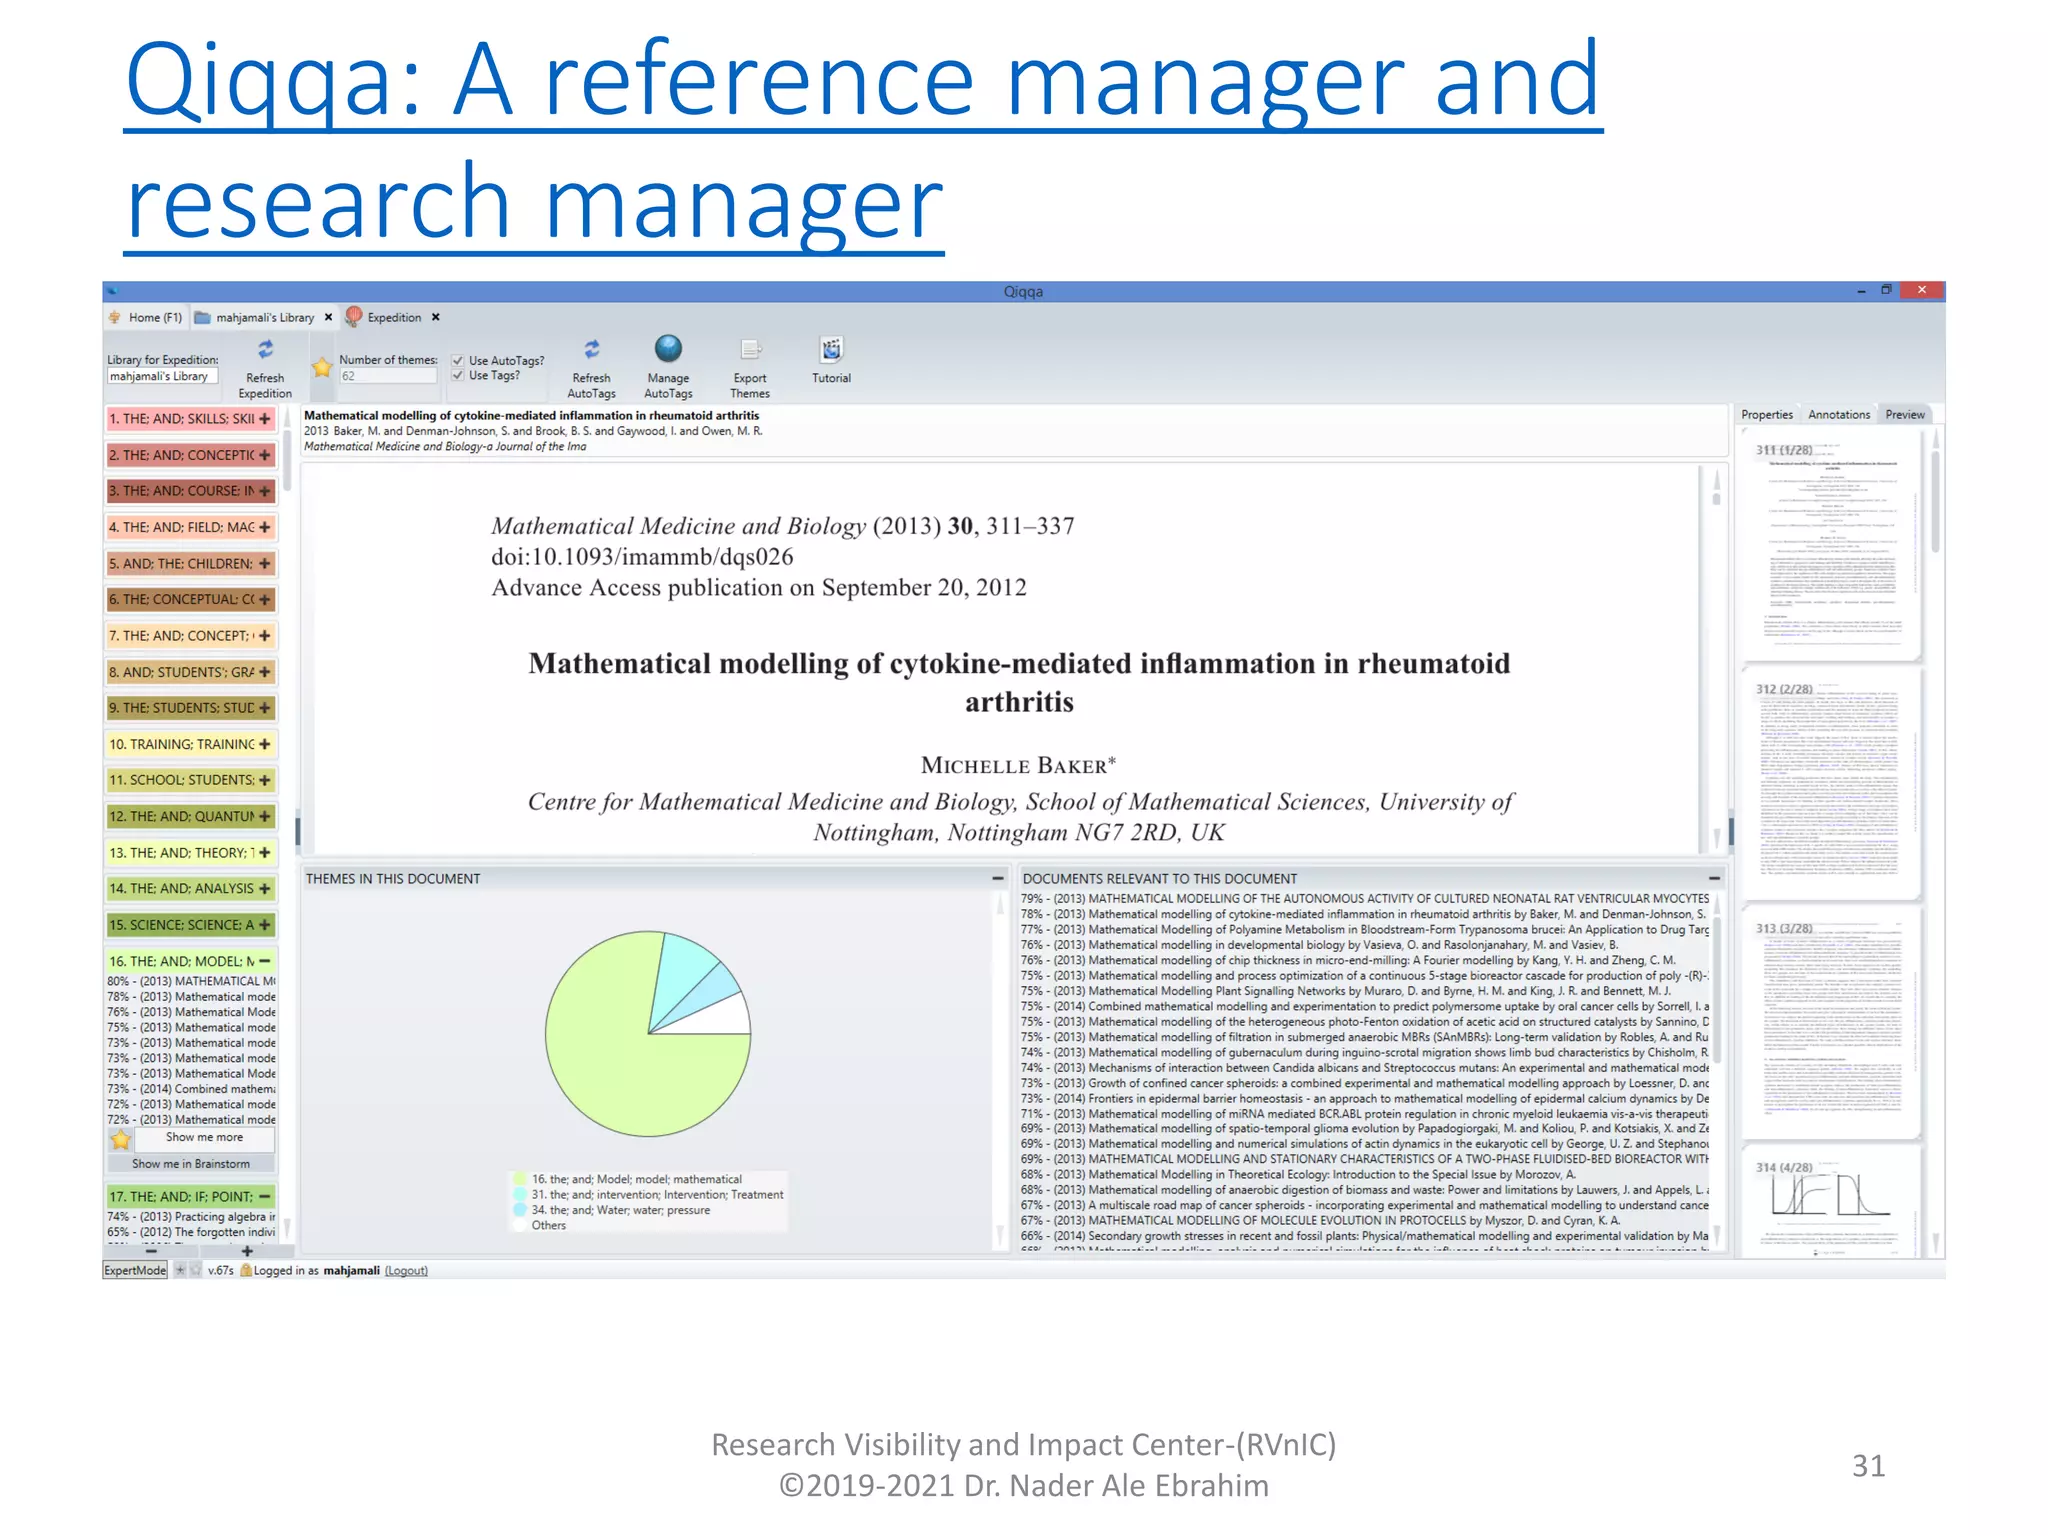Toggle the Use AutoTags checkbox

pos(457,361)
